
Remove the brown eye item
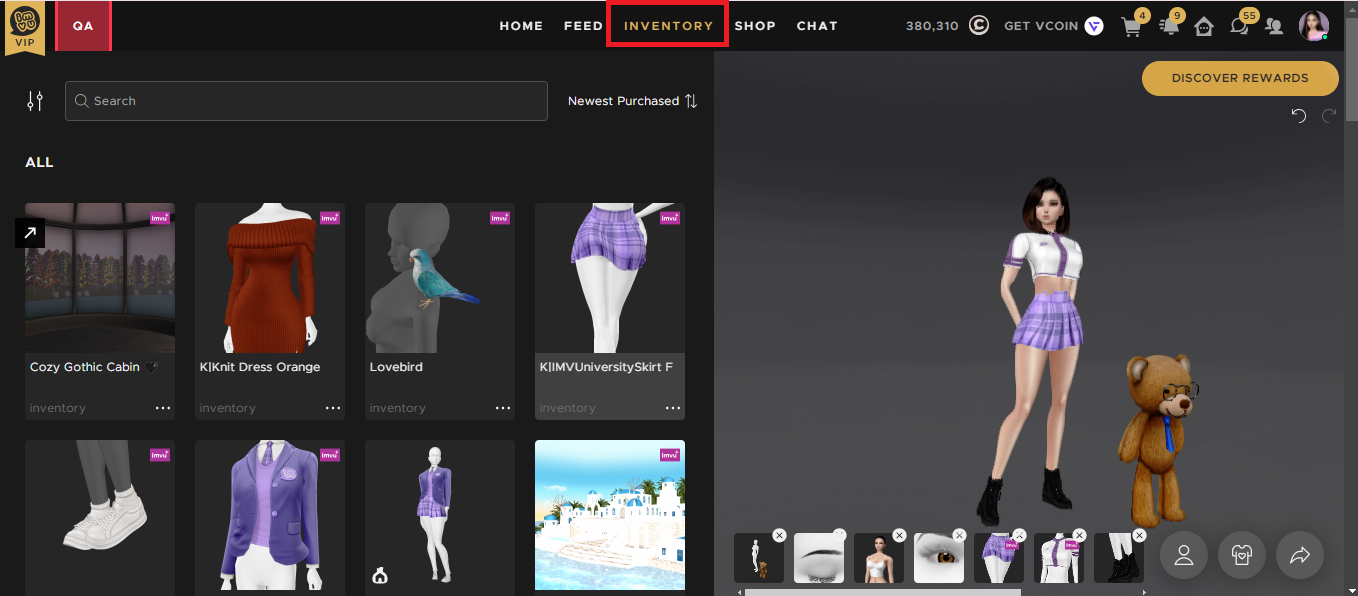(959, 536)
